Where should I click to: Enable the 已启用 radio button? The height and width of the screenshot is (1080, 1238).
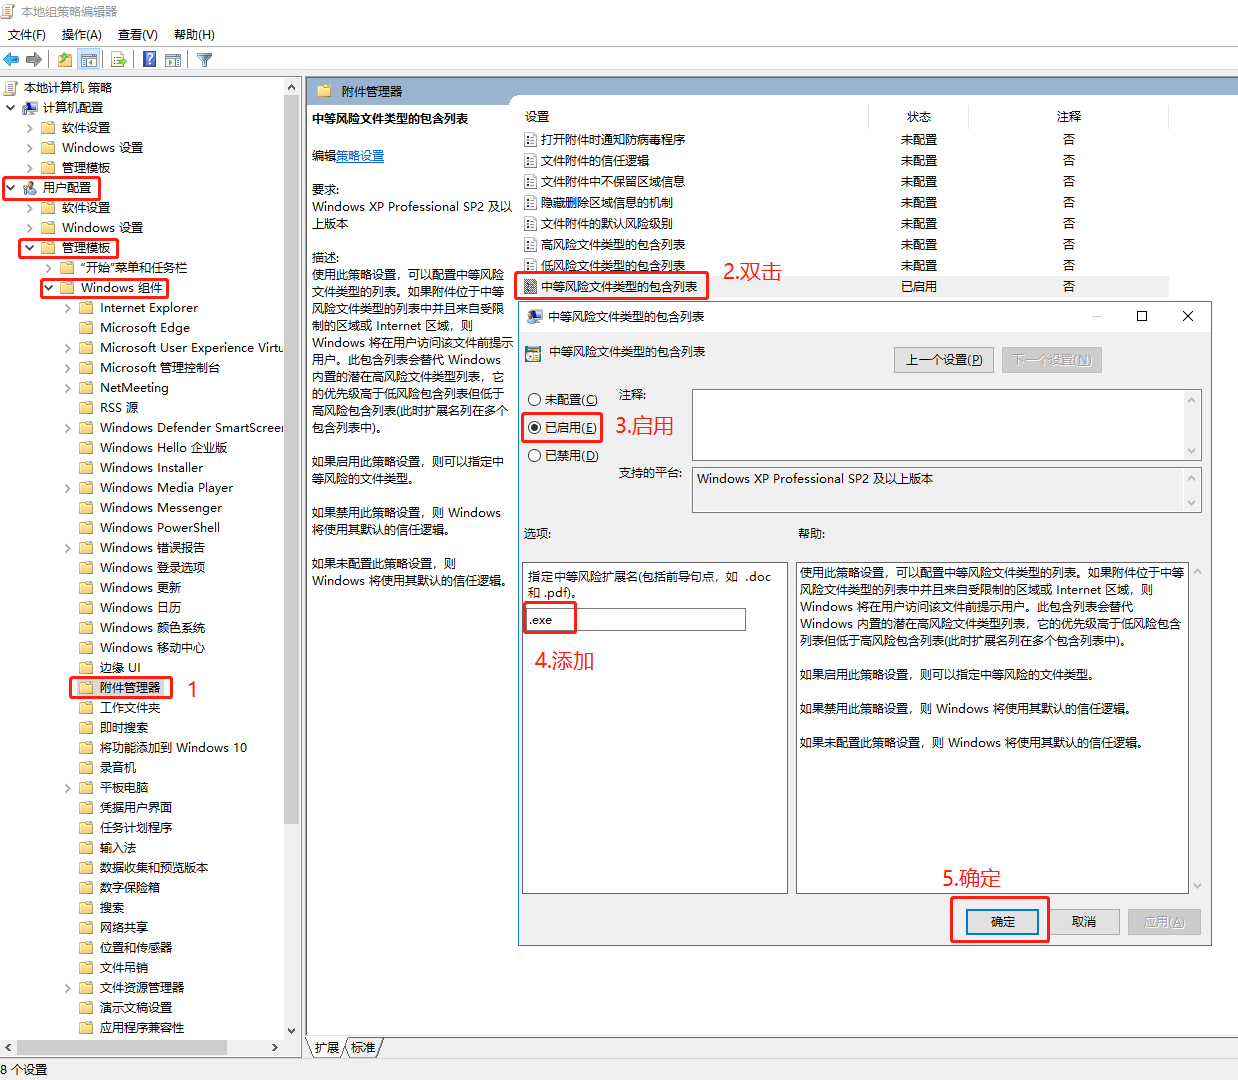click(x=564, y=427)
